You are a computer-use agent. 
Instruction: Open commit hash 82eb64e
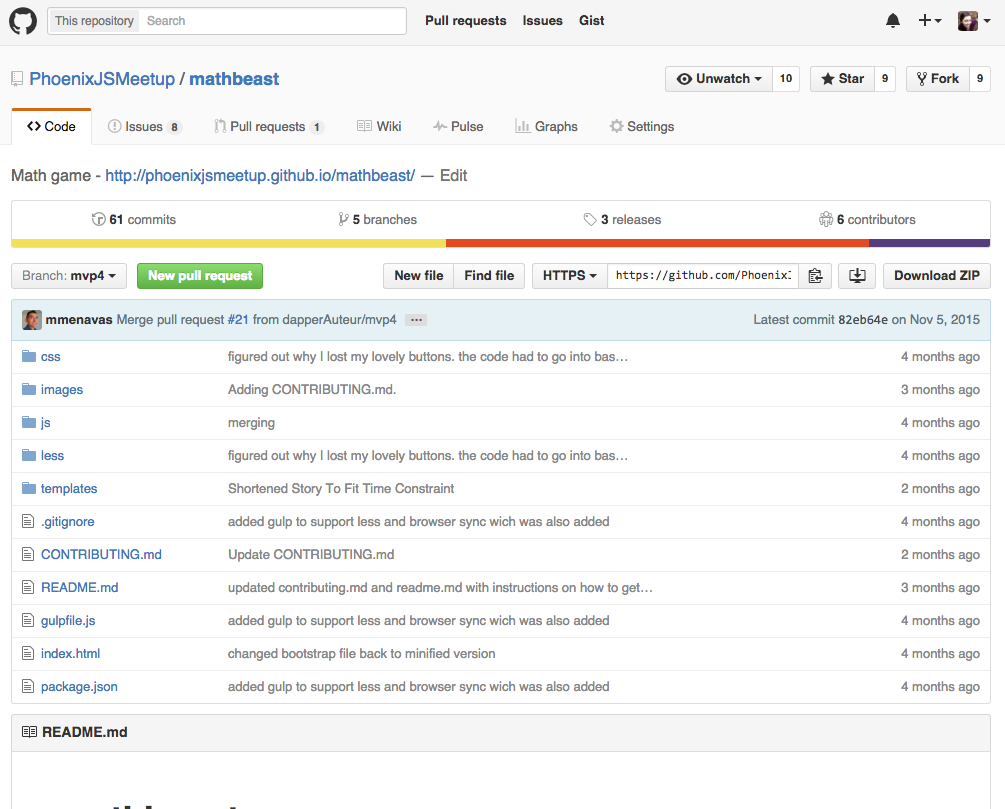point(863,320)
